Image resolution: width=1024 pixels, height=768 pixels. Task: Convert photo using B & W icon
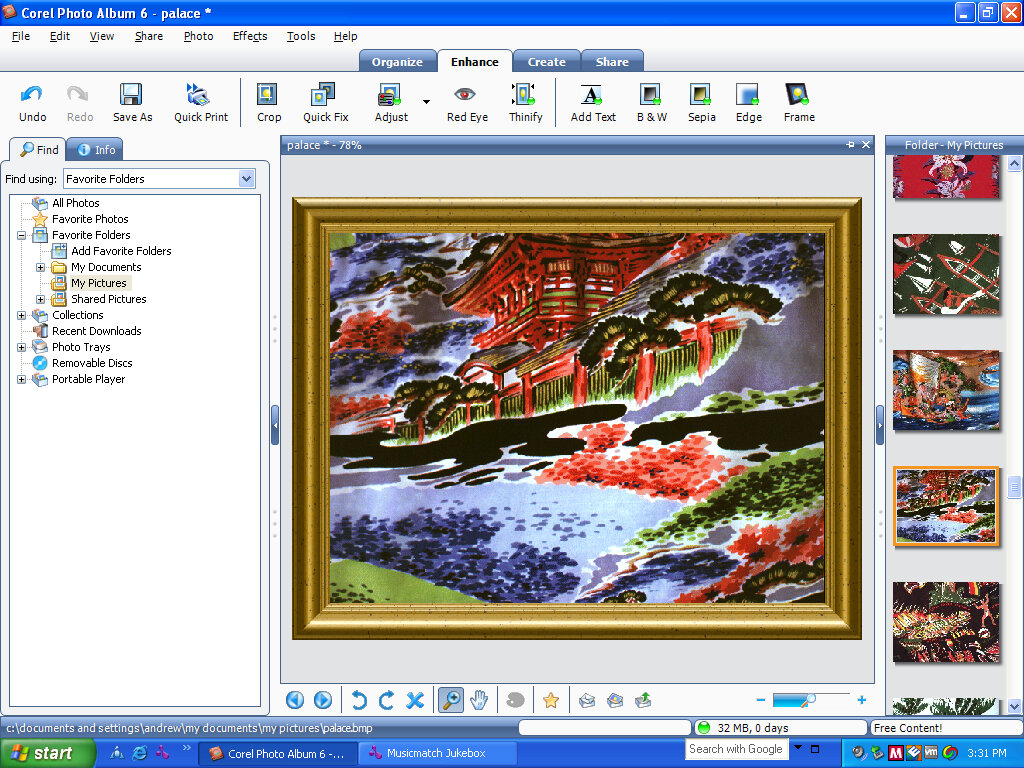[652, 101]
